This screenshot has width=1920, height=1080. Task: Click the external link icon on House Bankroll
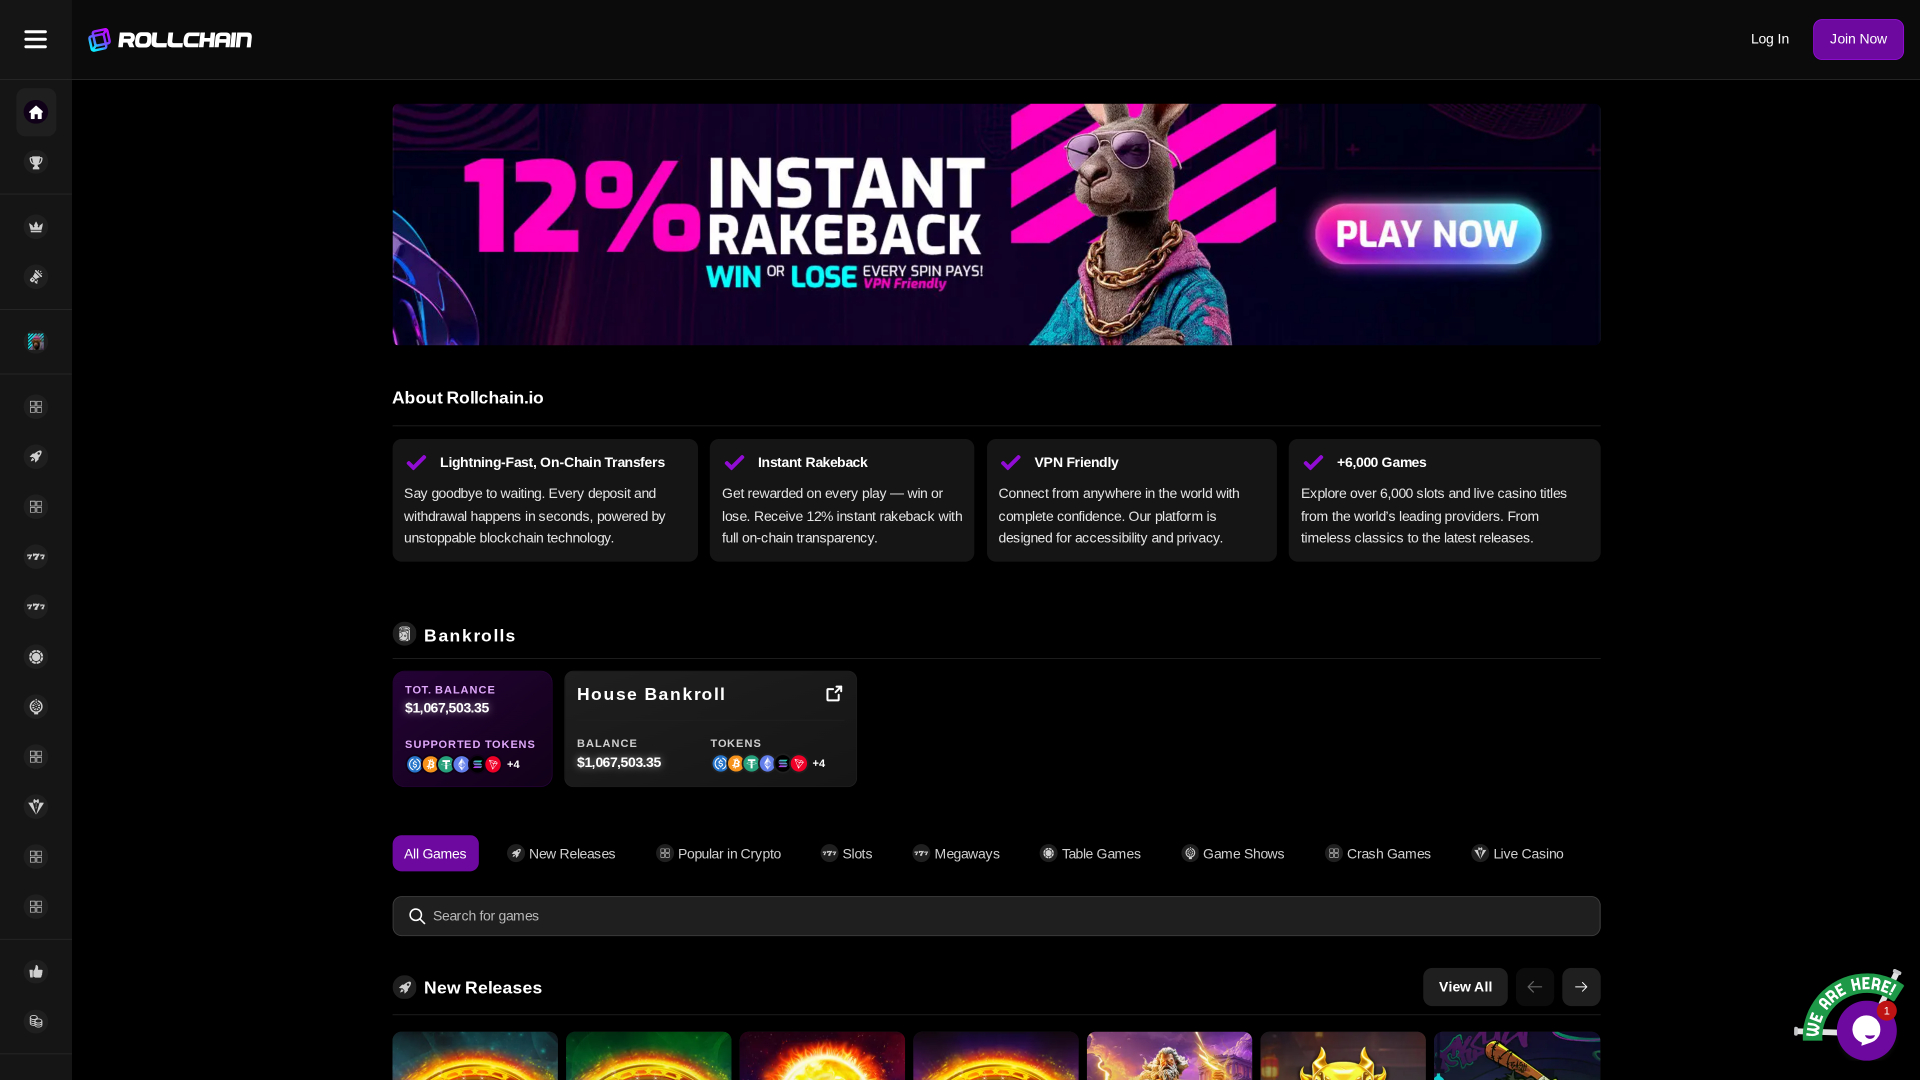834,693
